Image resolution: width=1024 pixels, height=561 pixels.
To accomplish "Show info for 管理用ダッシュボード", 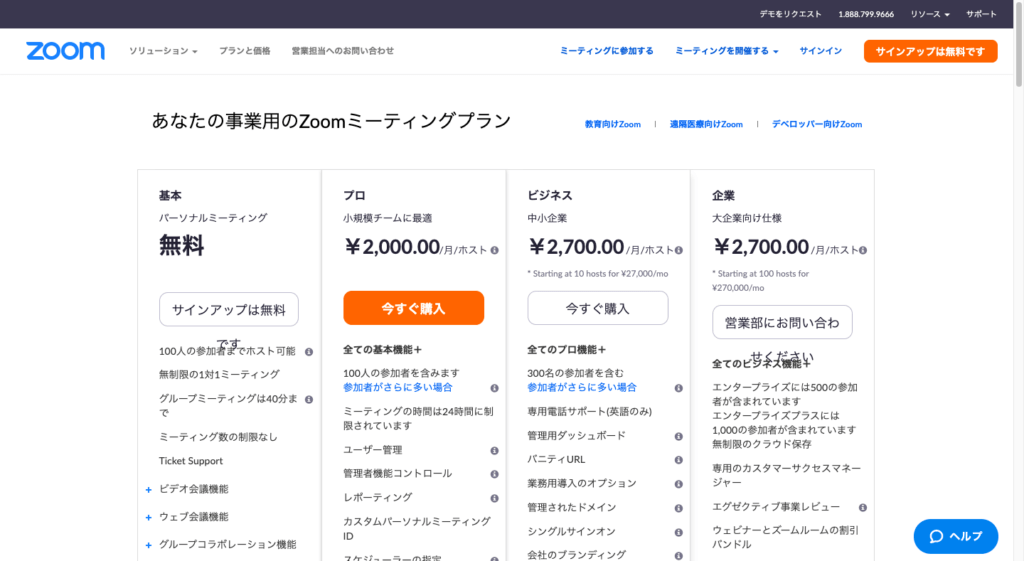I will 679,436.
